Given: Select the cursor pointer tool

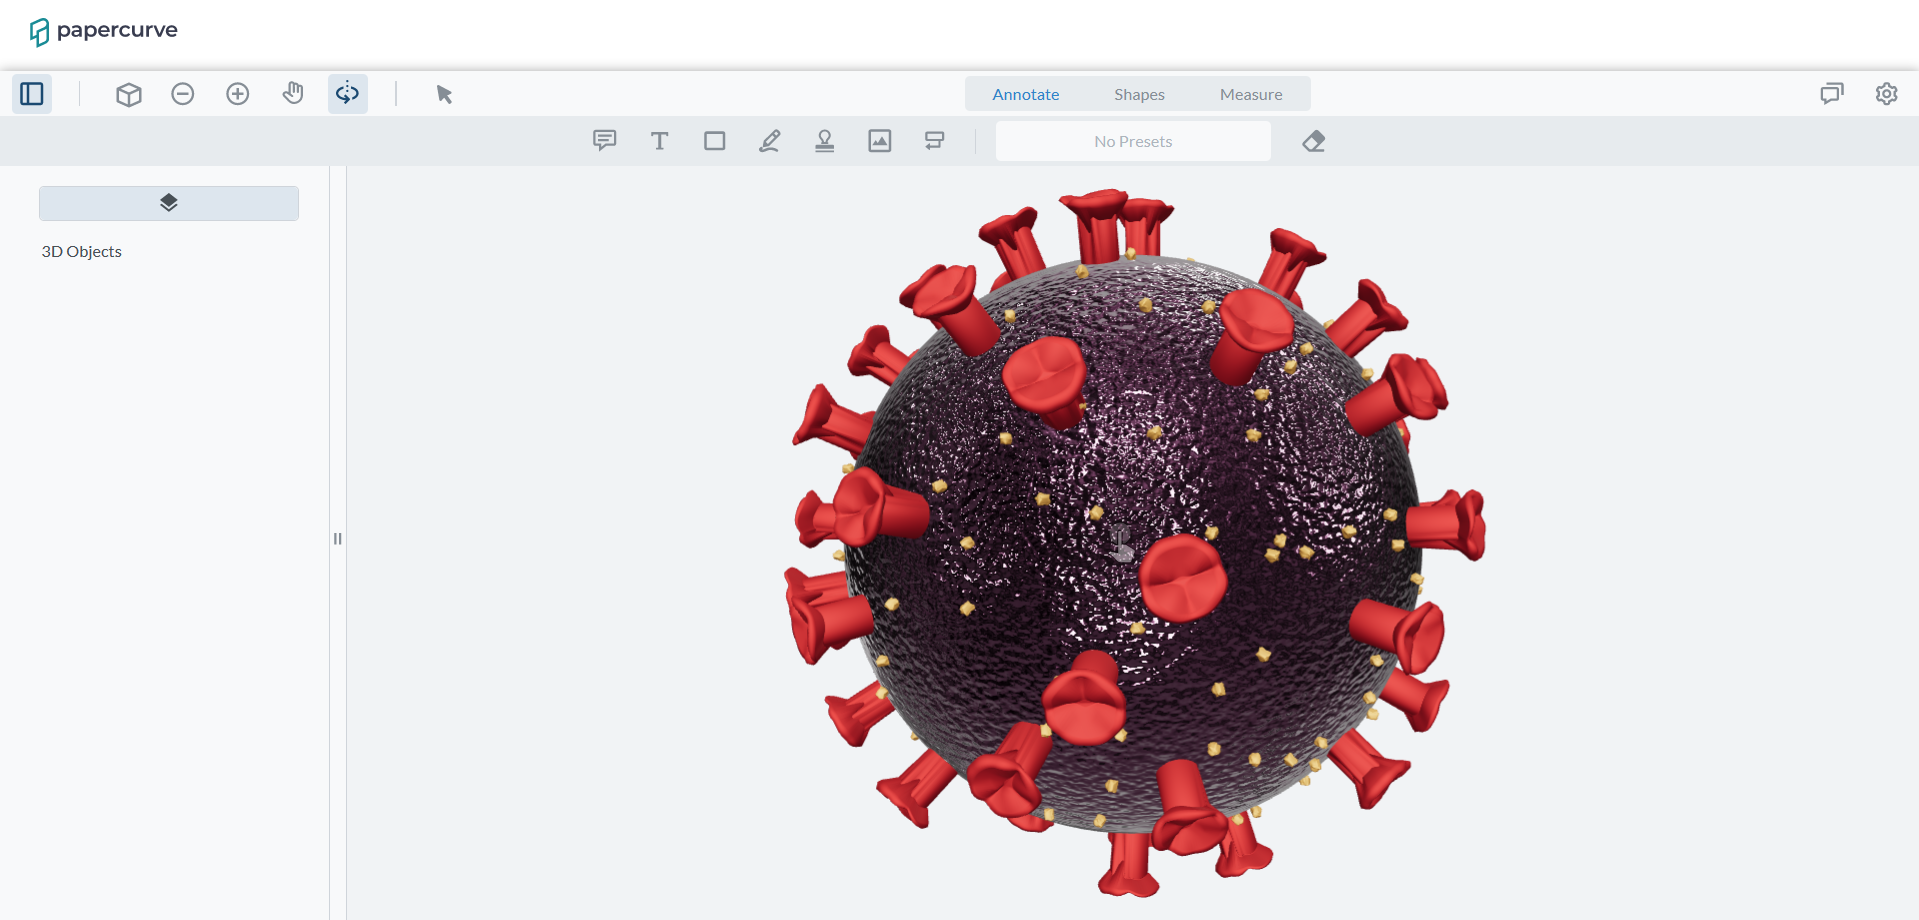Looking at the screenshot, I should coord(443,93).
